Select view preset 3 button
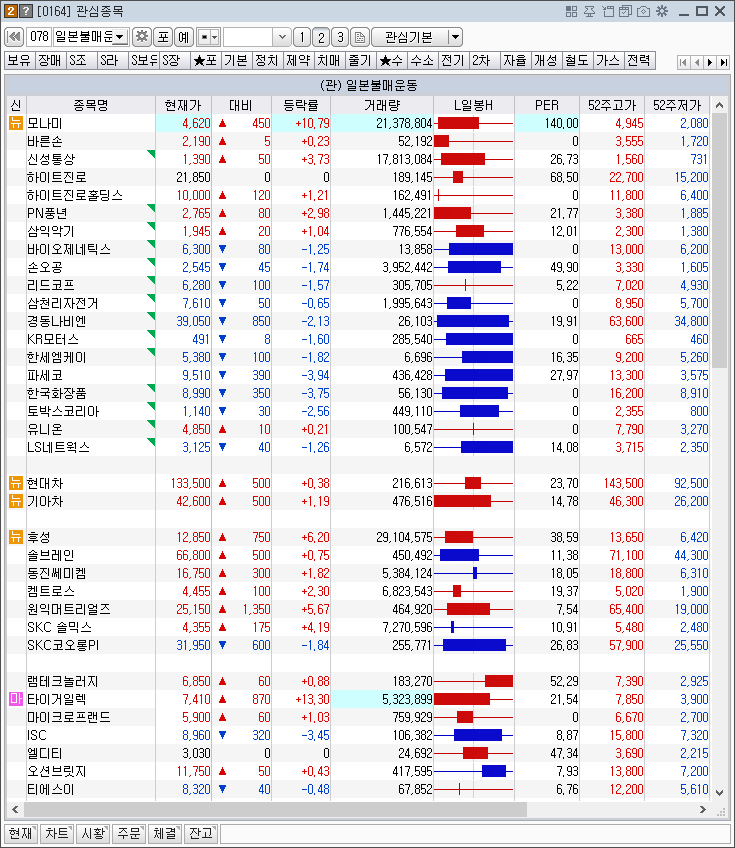The image size is (735, 848). point(340,37)
